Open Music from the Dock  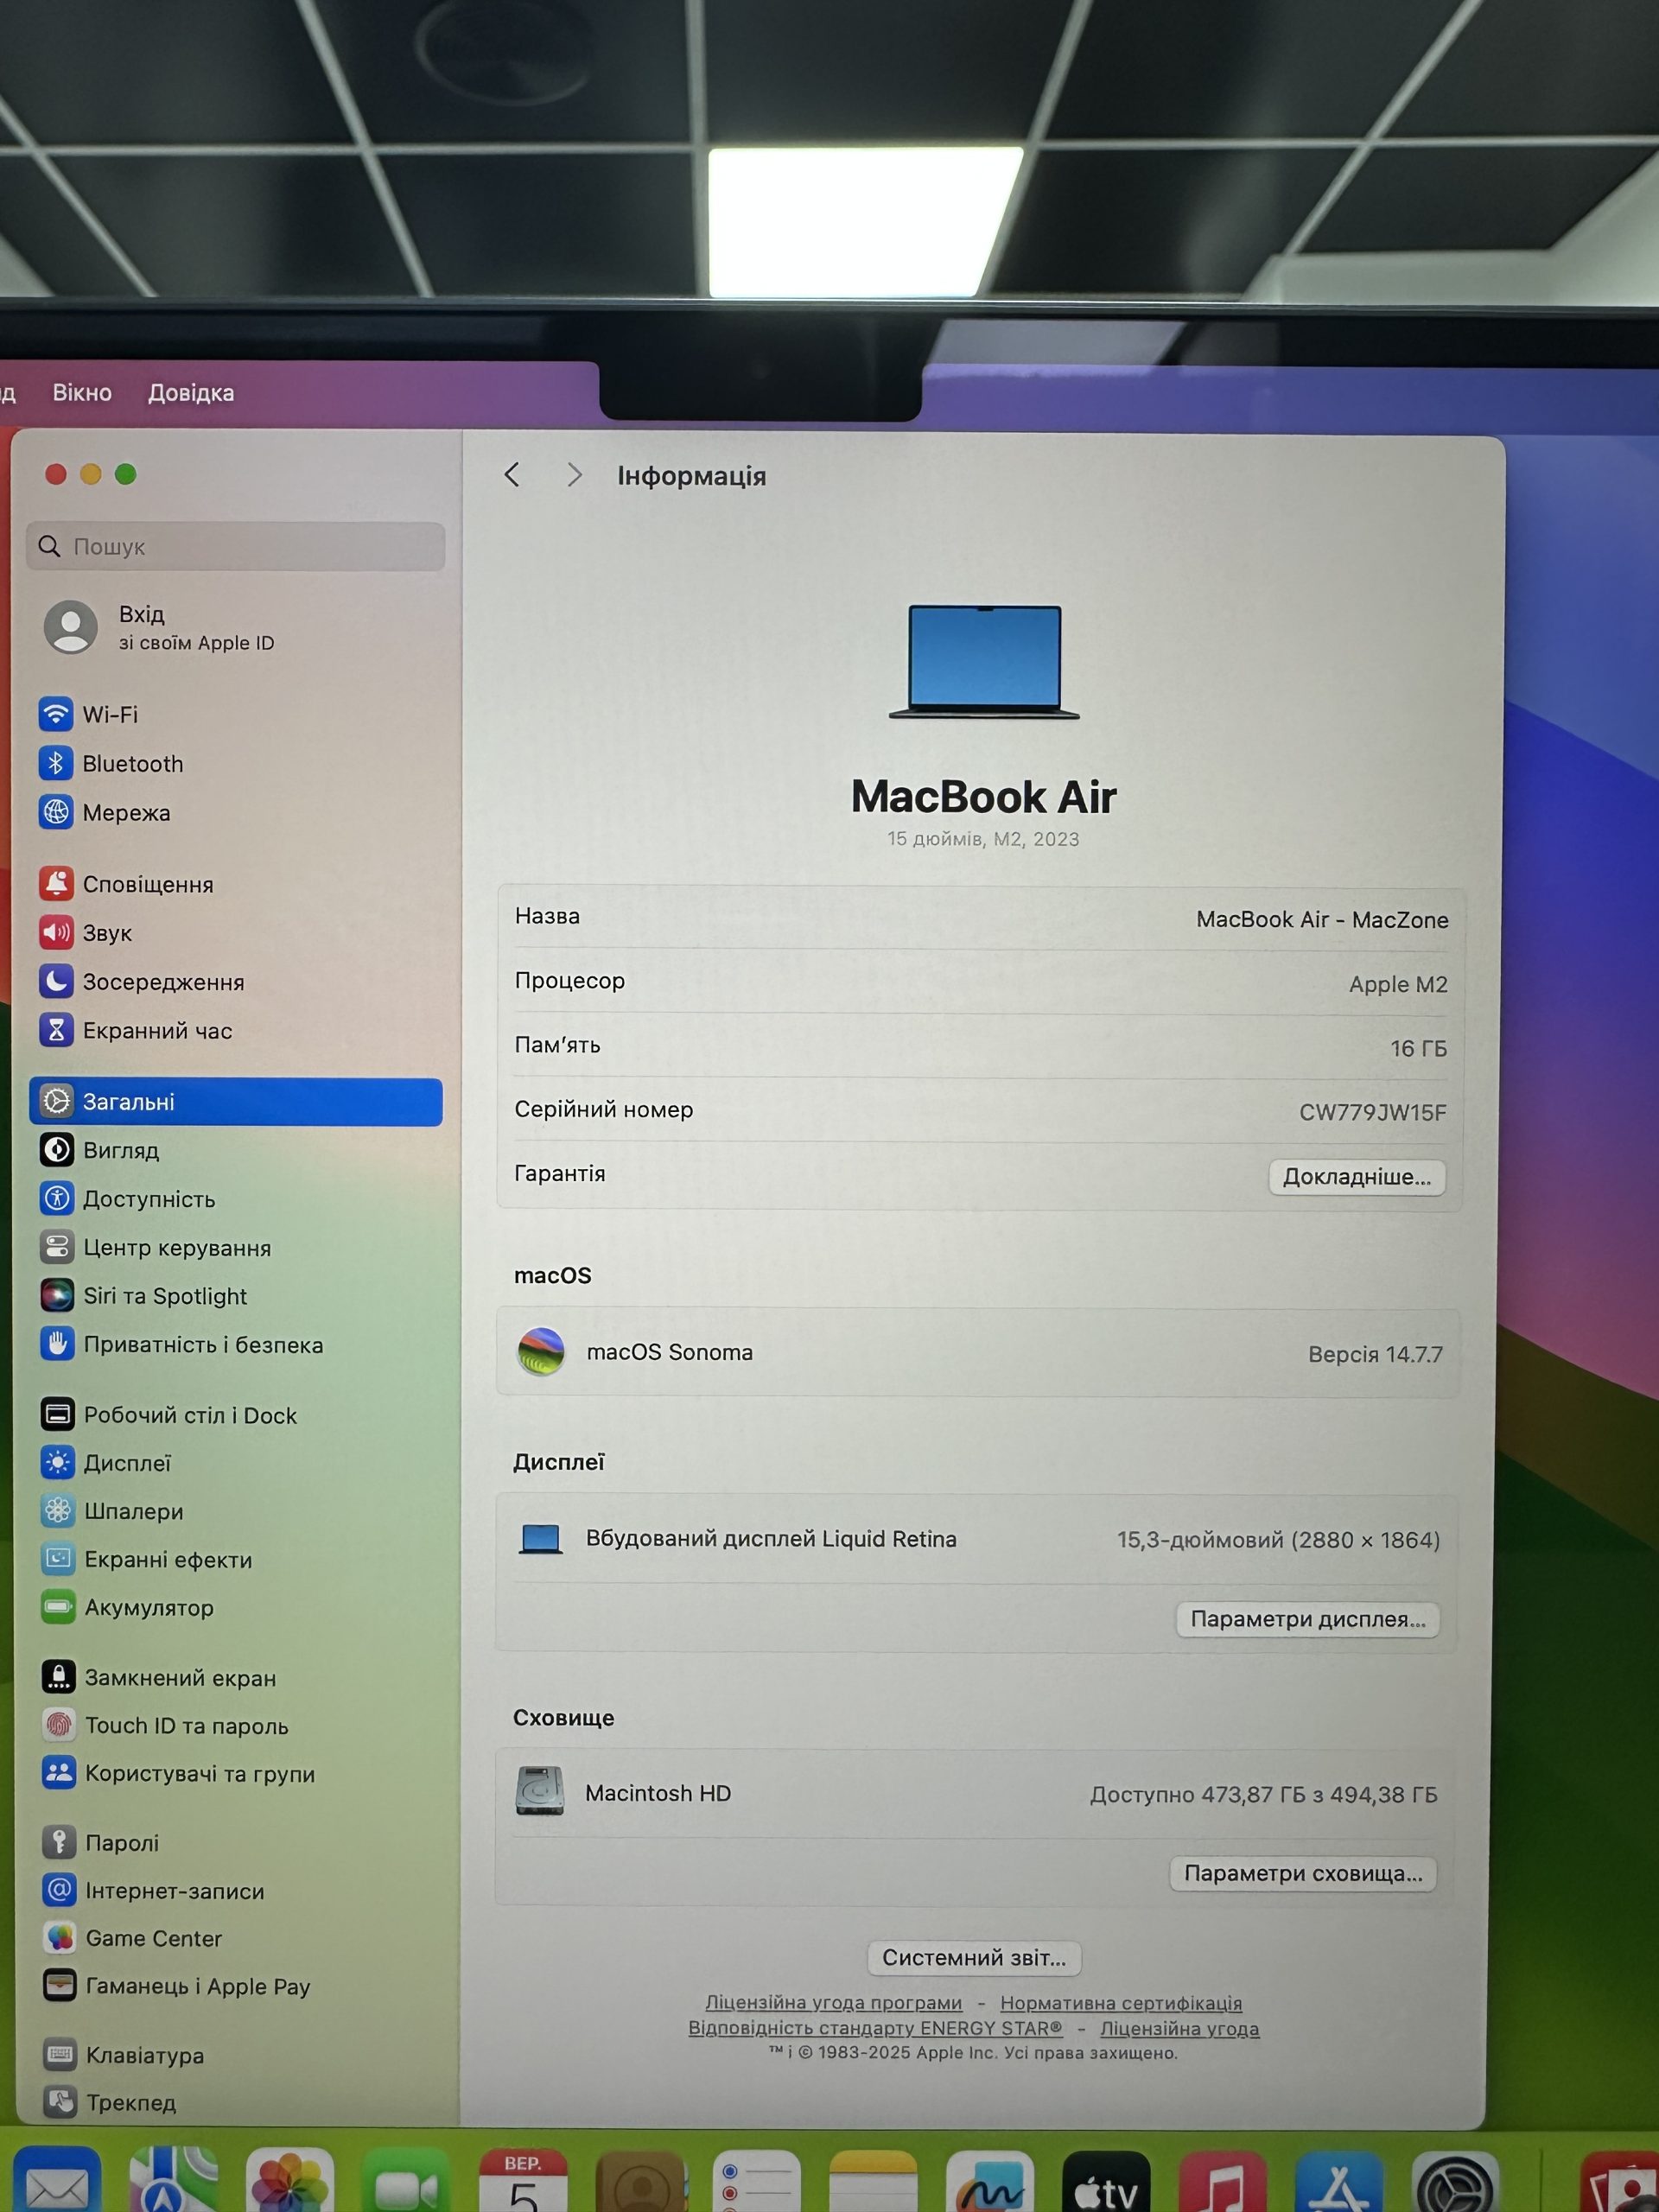(x=1222, y=2182)
